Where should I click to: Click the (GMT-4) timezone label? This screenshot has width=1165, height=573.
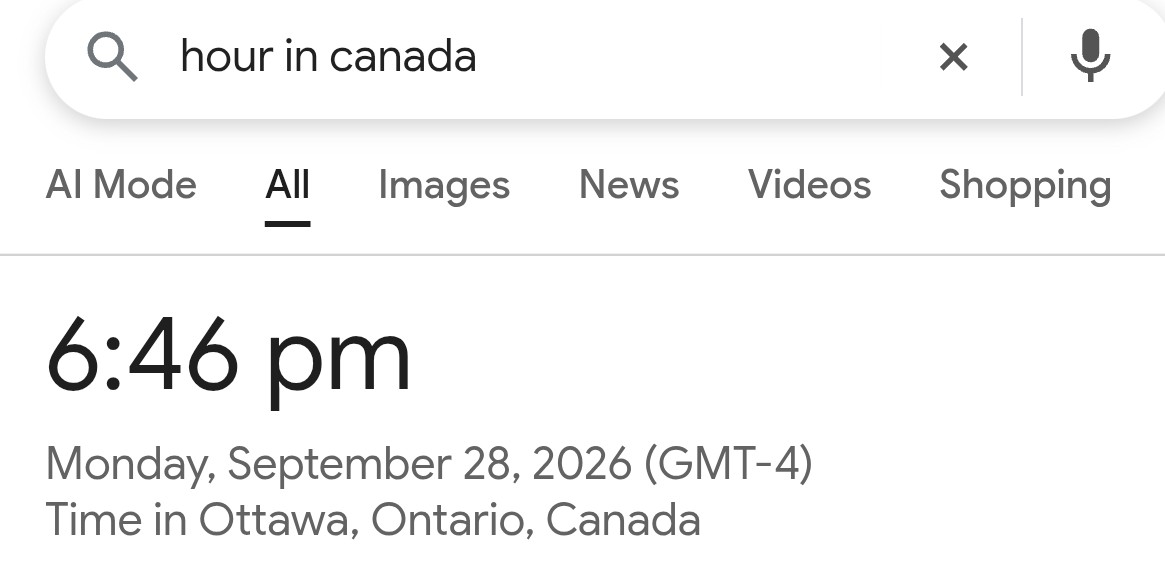[x=728, y=464]
